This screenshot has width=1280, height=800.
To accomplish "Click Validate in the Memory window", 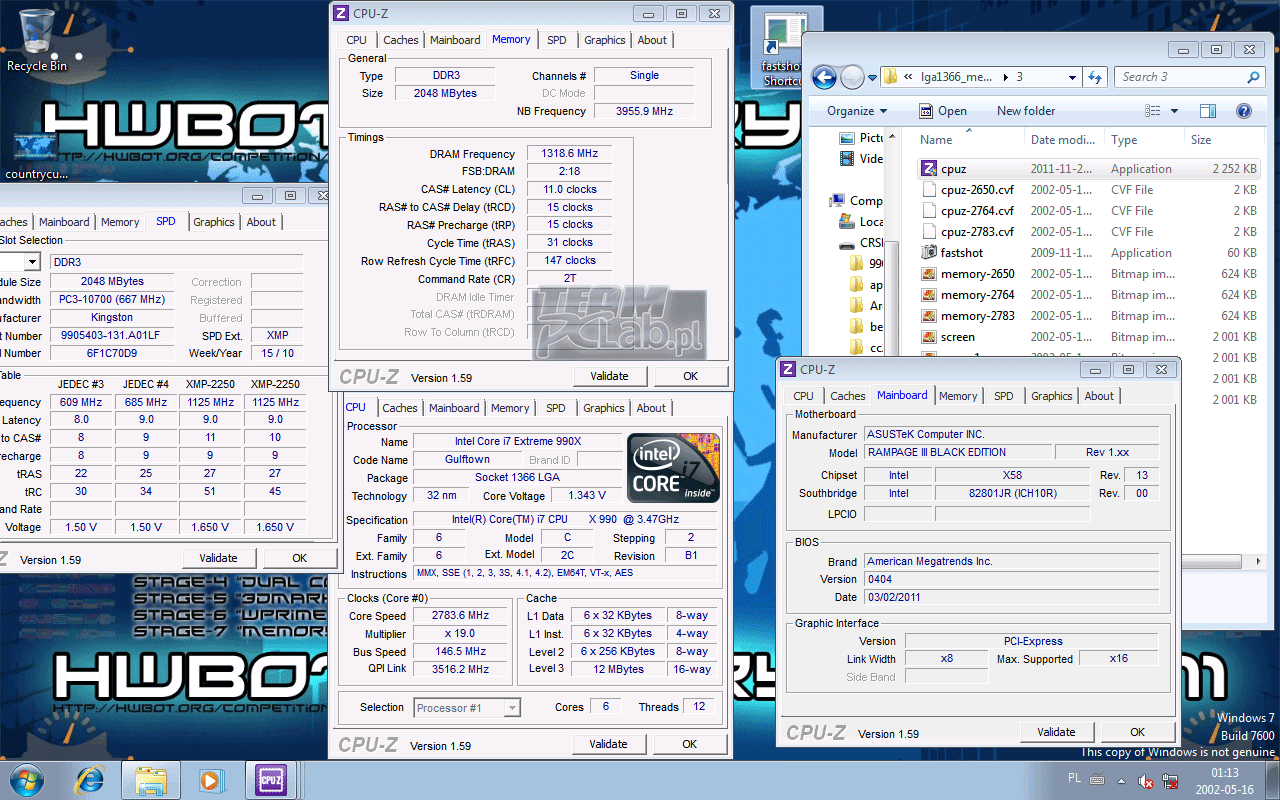I will point(610,376).
